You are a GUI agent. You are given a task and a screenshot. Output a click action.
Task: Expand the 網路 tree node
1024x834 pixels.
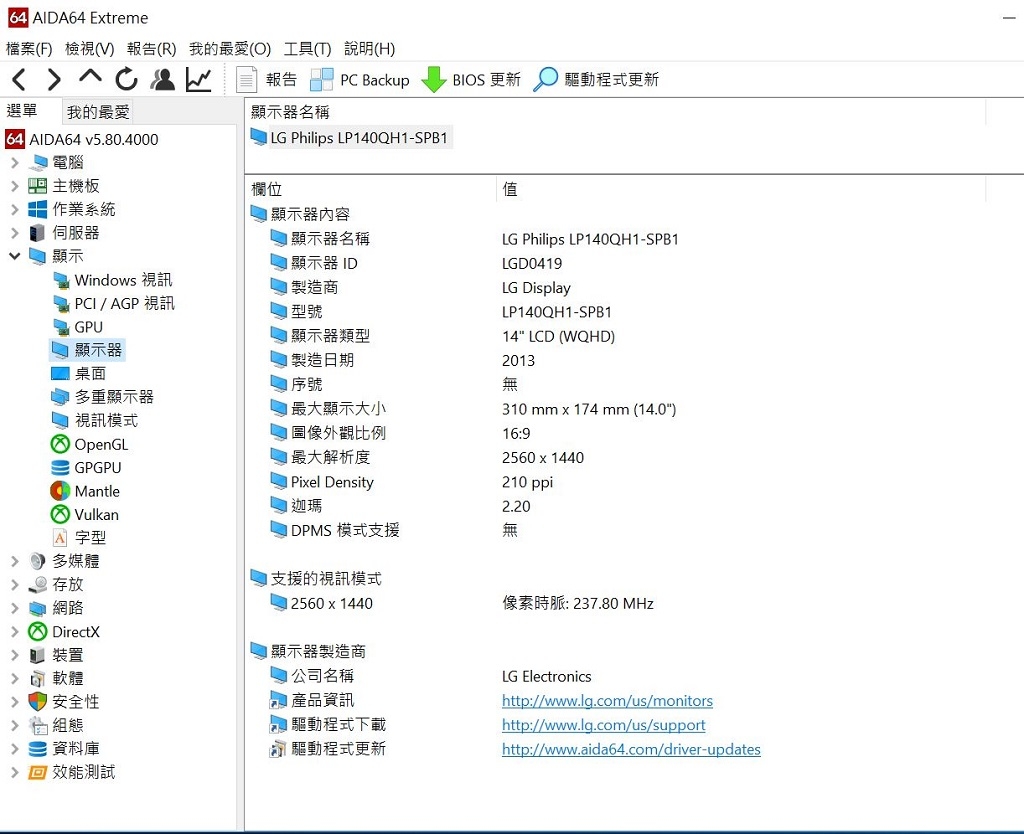tap(15, 608)
